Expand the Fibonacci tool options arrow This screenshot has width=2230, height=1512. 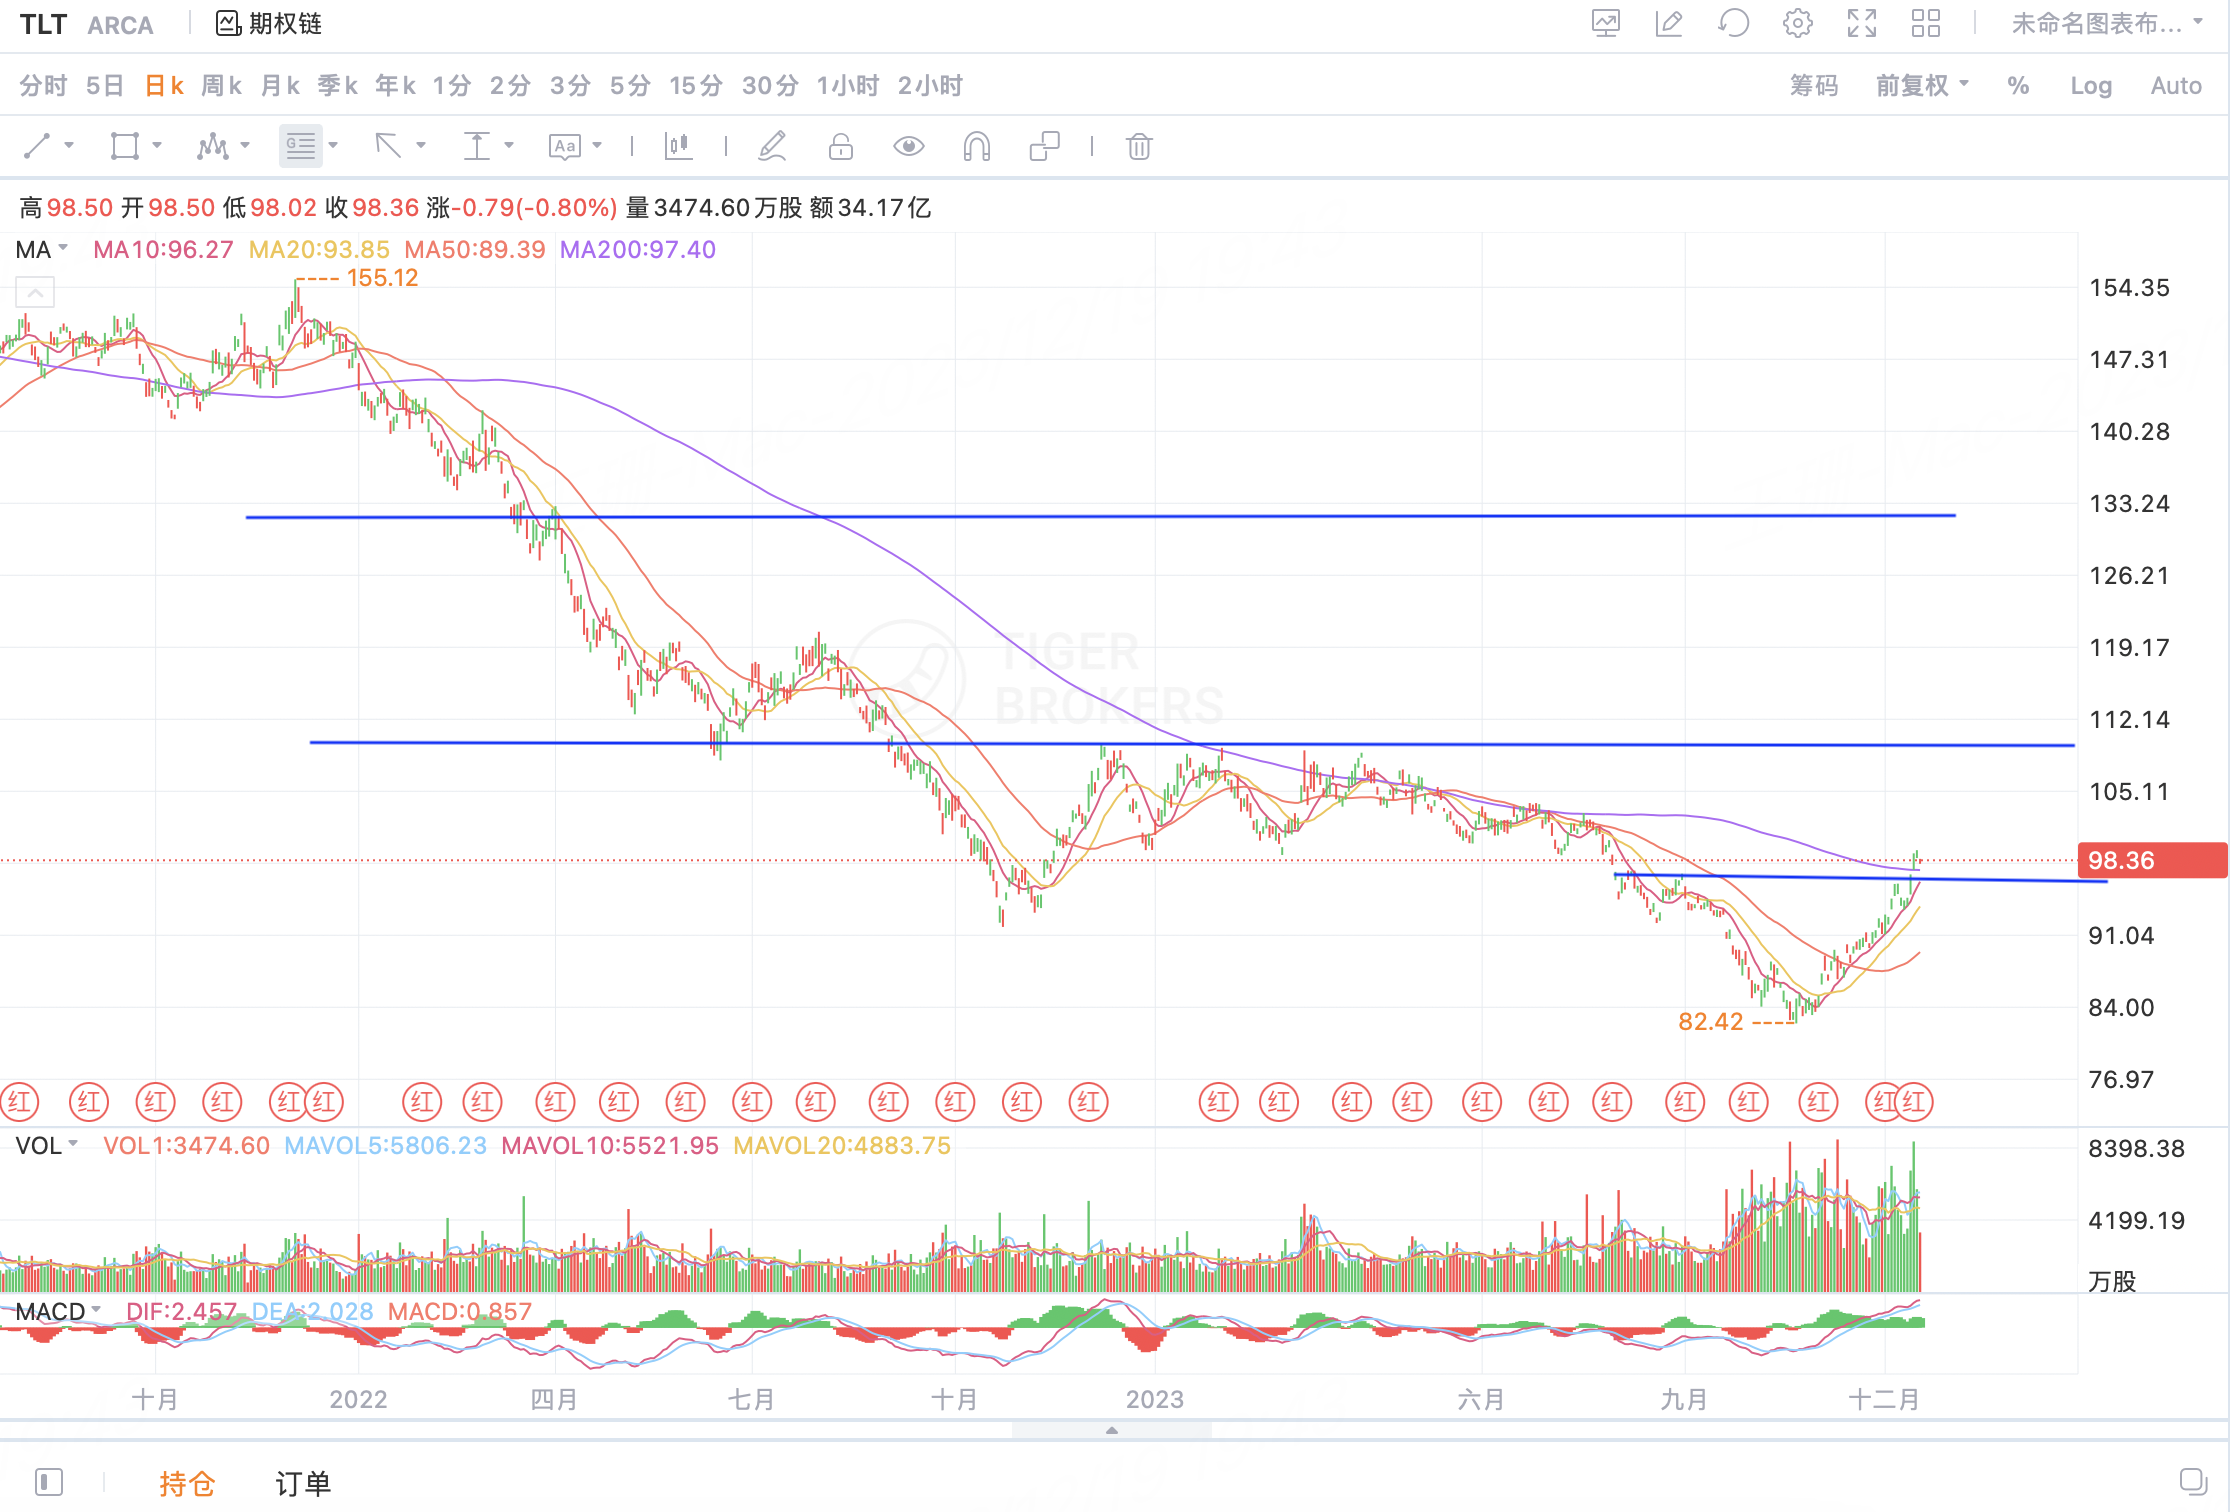click(333, 146)
